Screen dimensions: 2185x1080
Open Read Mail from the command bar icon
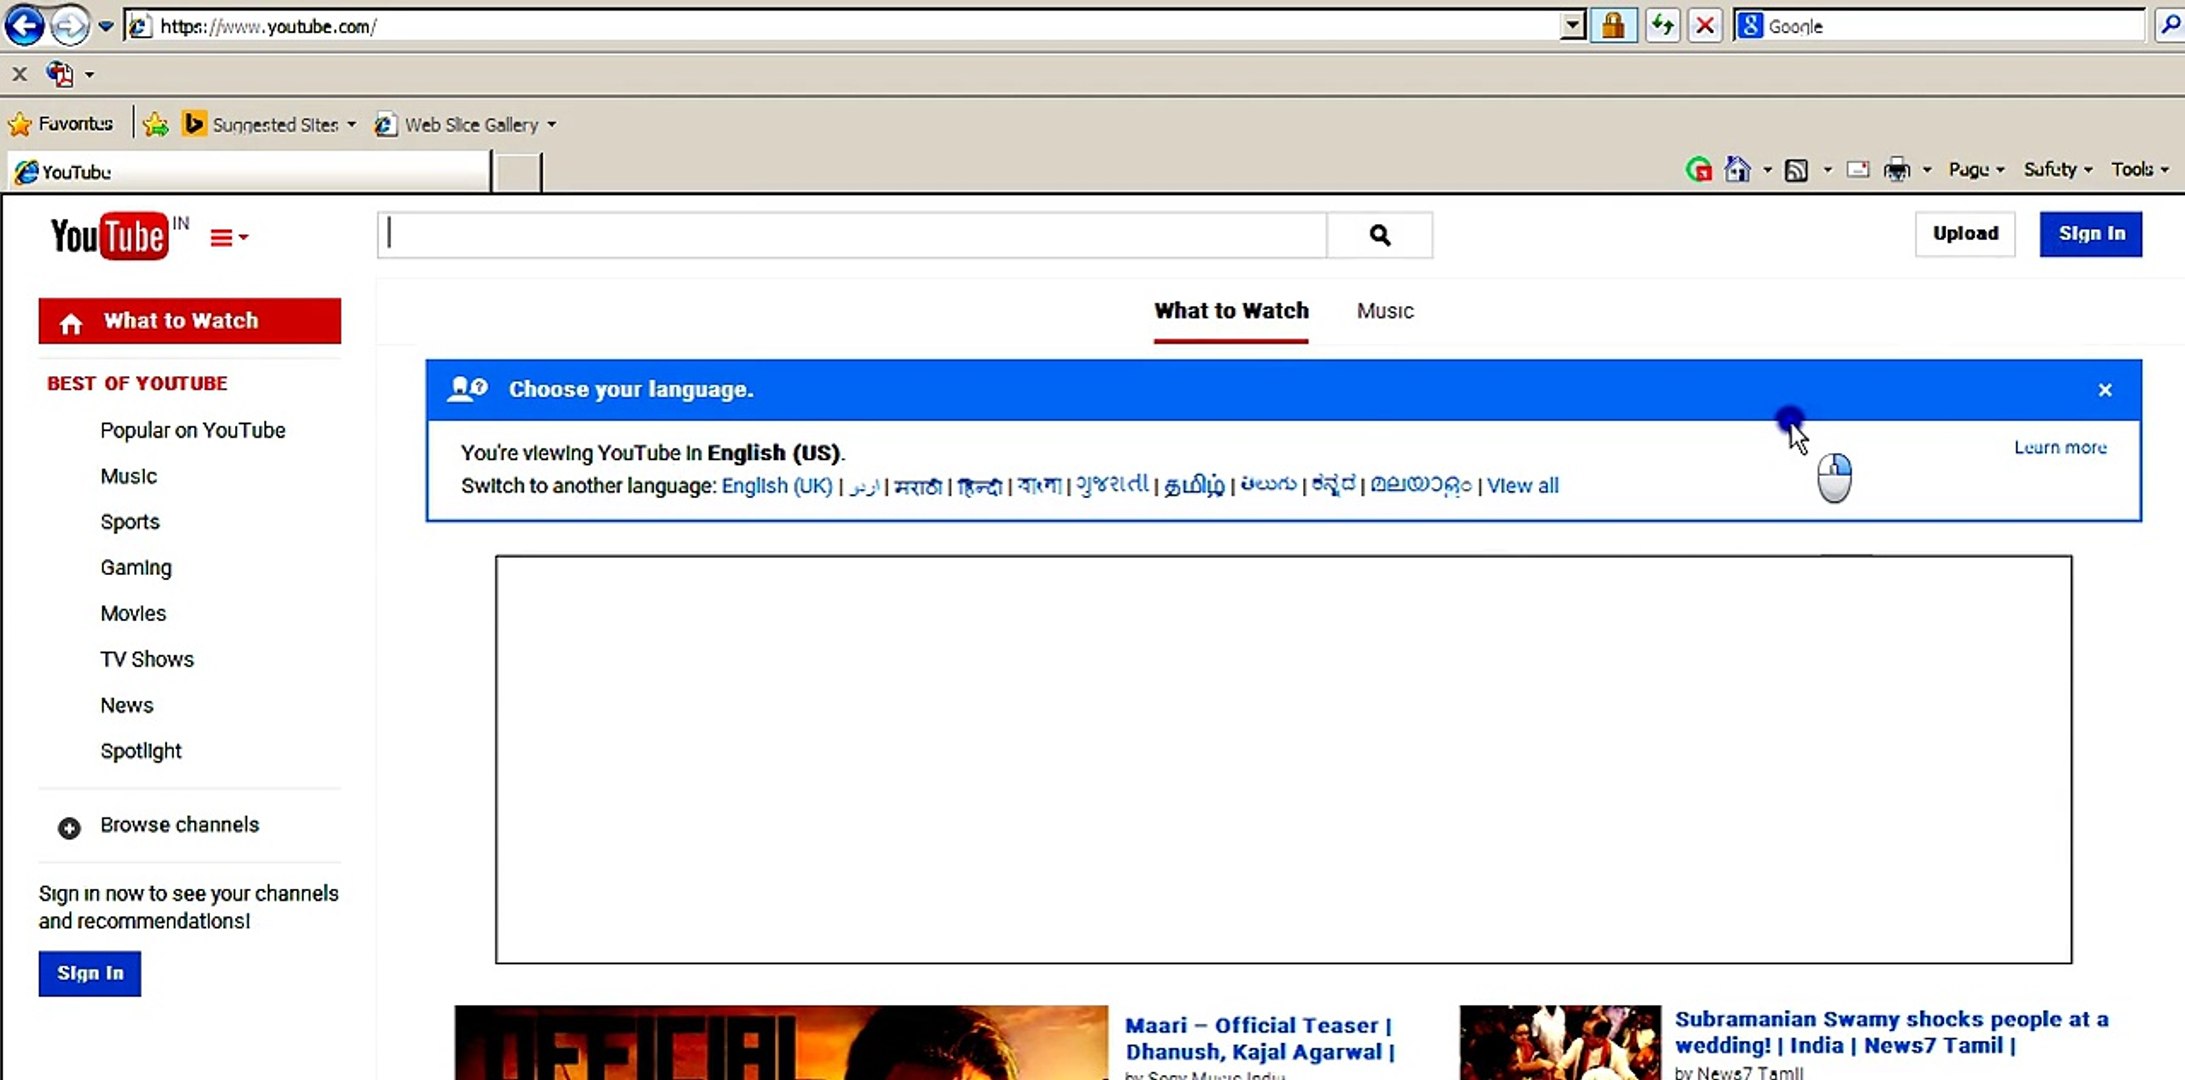pos(1858,169)
